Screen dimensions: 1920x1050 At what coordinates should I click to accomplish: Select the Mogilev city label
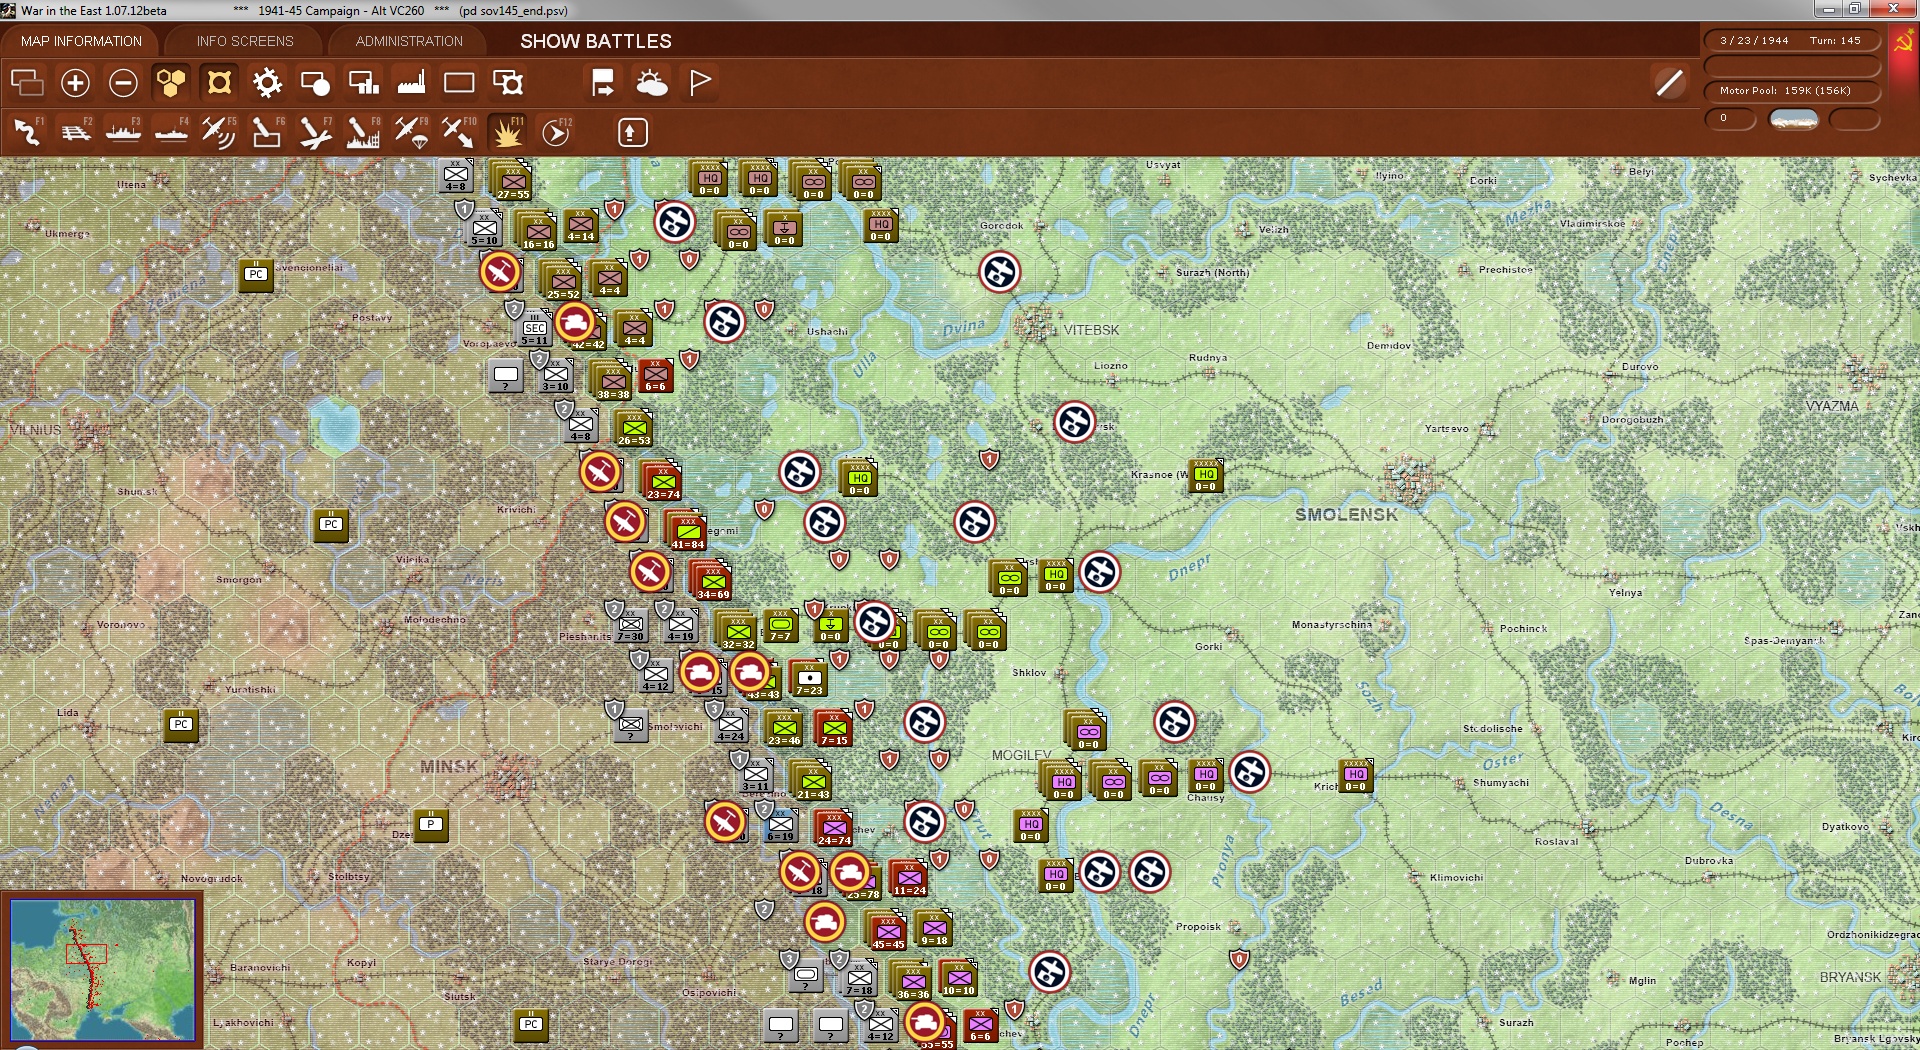pyautogui.click(x=1021, y=755)
